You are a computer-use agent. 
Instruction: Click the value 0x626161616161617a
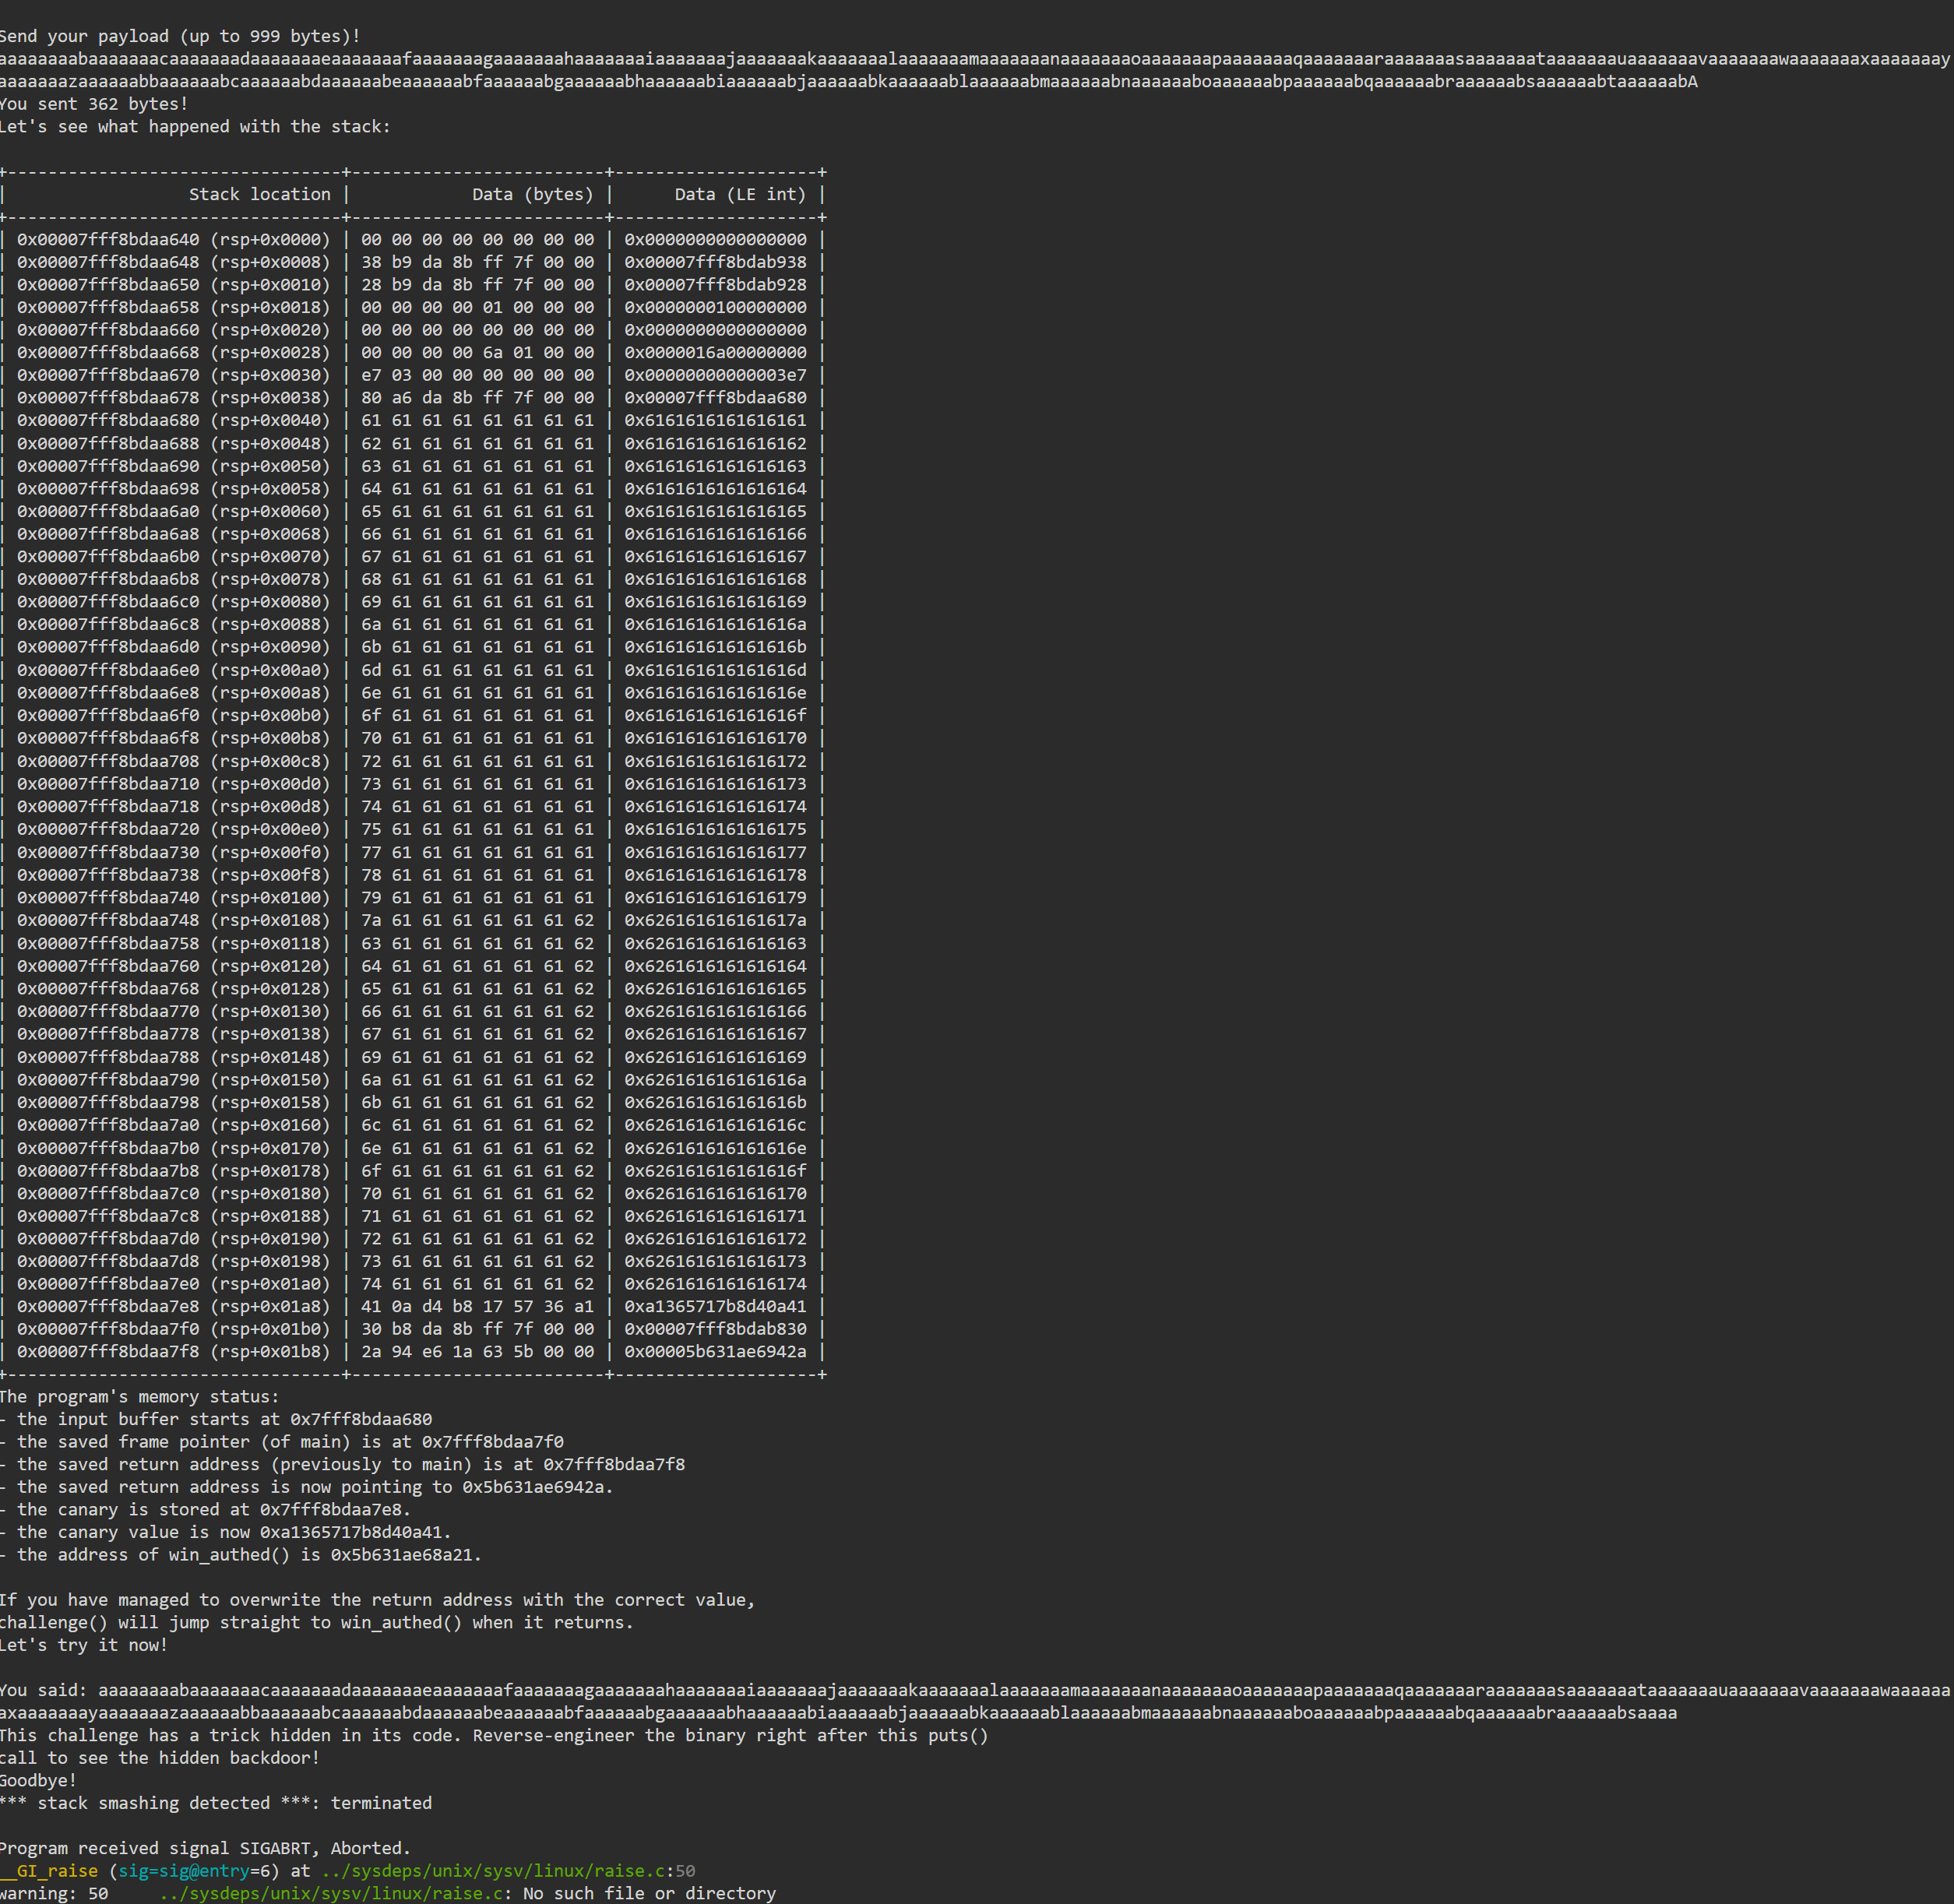point(715,921)
